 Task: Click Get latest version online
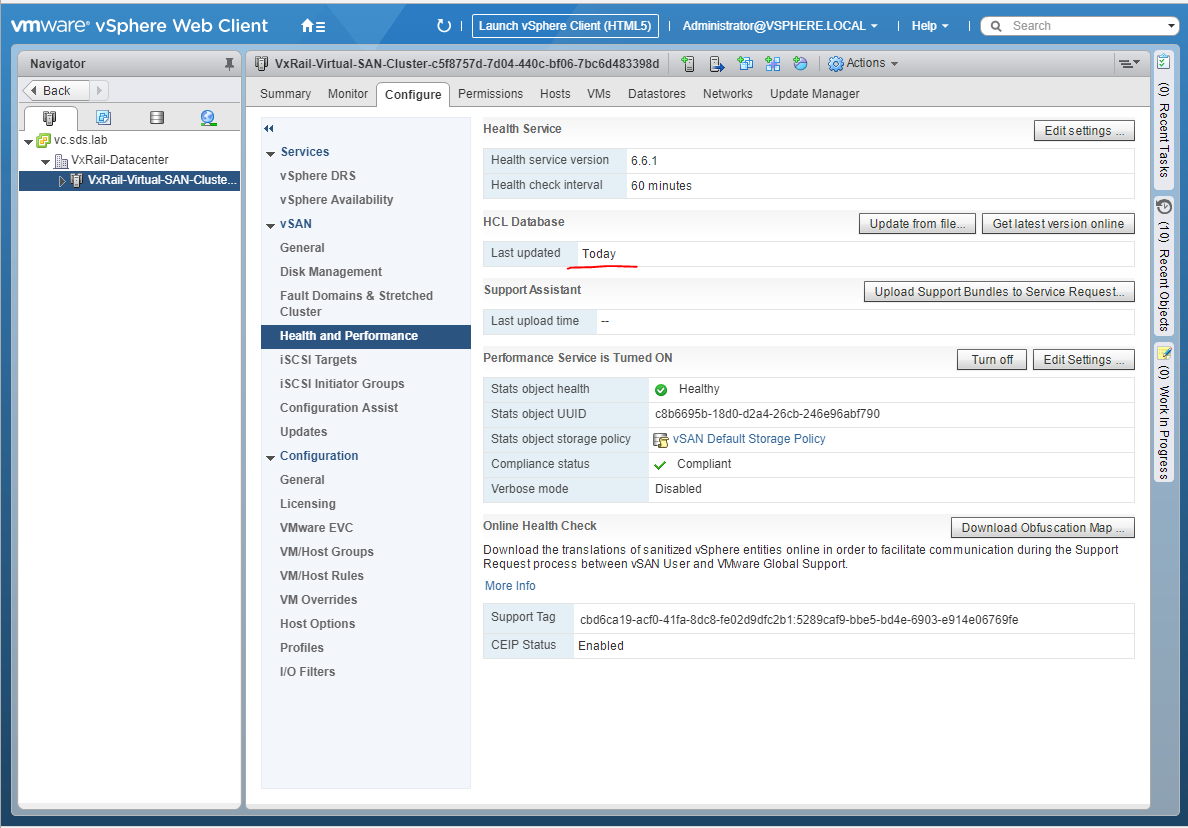point(1058,224)
